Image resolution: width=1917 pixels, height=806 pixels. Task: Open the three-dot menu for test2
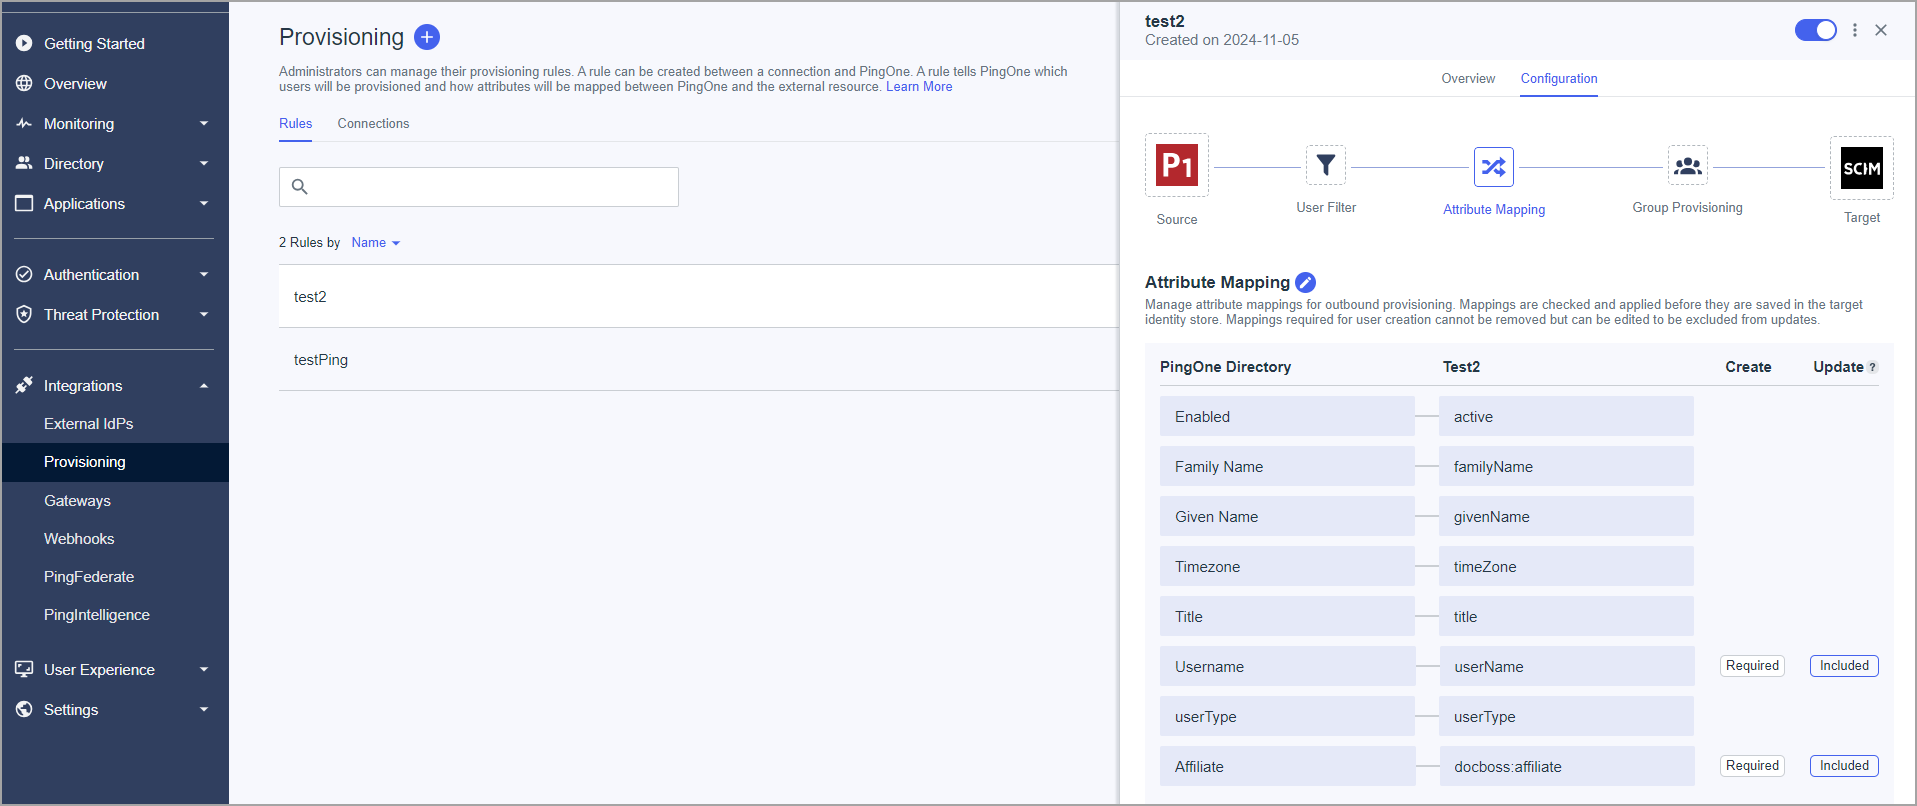[1855, 30]
